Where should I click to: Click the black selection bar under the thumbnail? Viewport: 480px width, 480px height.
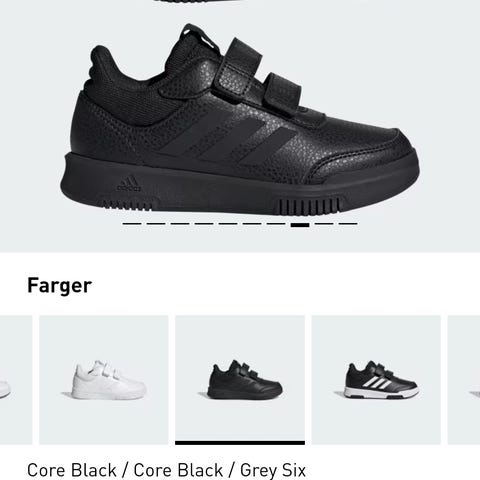240,443
